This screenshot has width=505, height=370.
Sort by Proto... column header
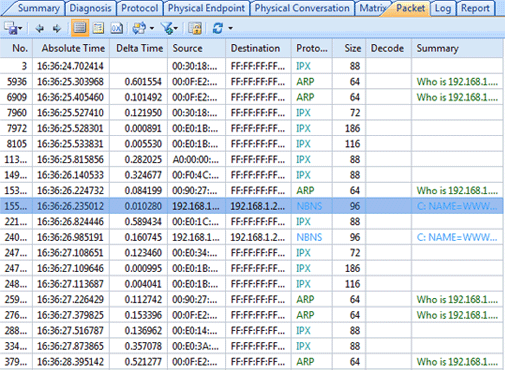pos(312,48)
